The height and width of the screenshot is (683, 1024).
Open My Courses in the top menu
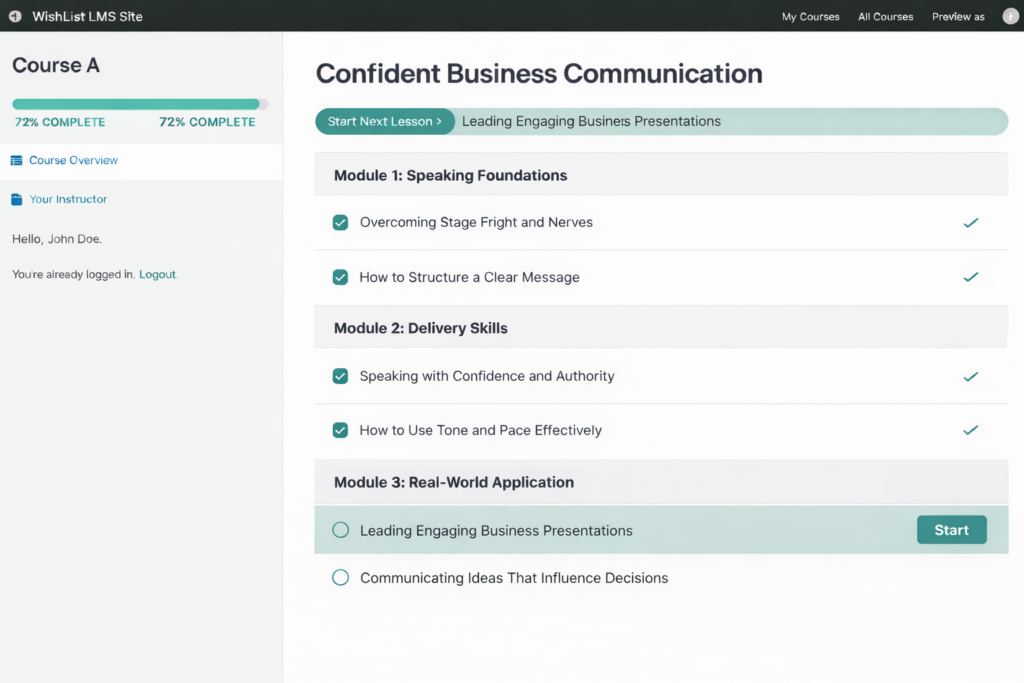(810, 16)
